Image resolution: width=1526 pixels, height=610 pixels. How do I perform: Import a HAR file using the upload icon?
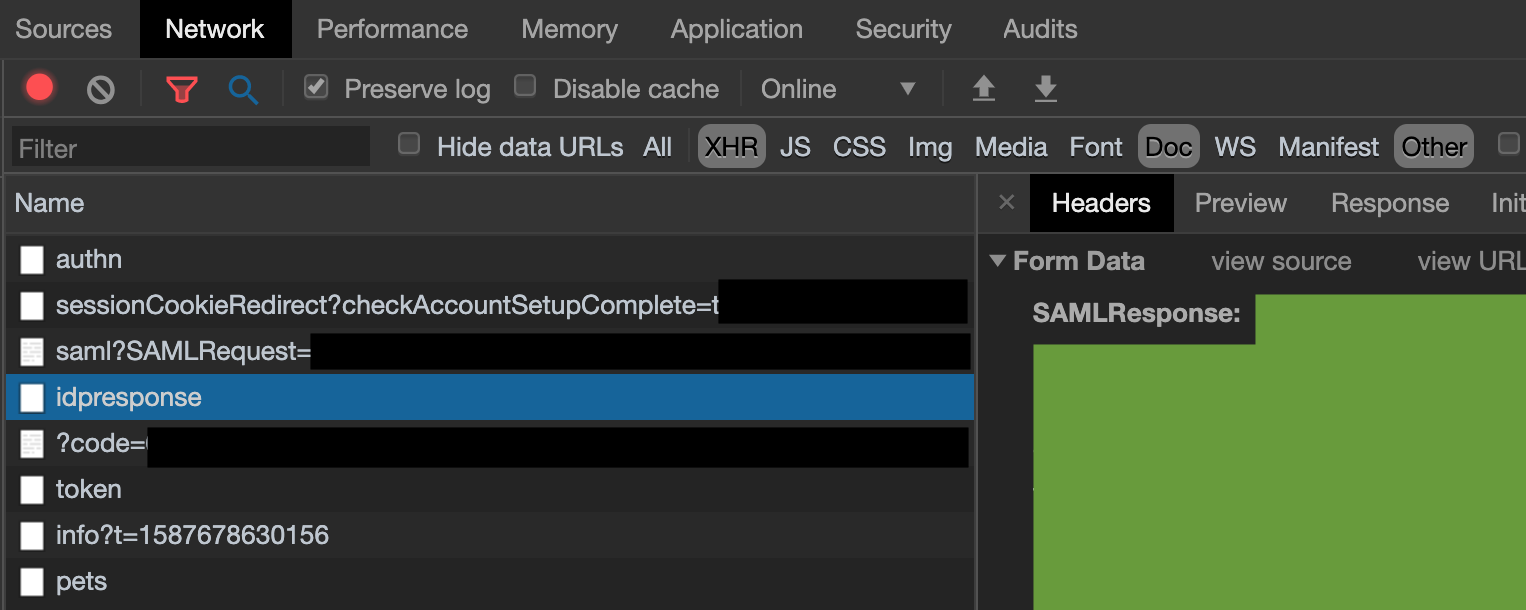tap(984, 88)
